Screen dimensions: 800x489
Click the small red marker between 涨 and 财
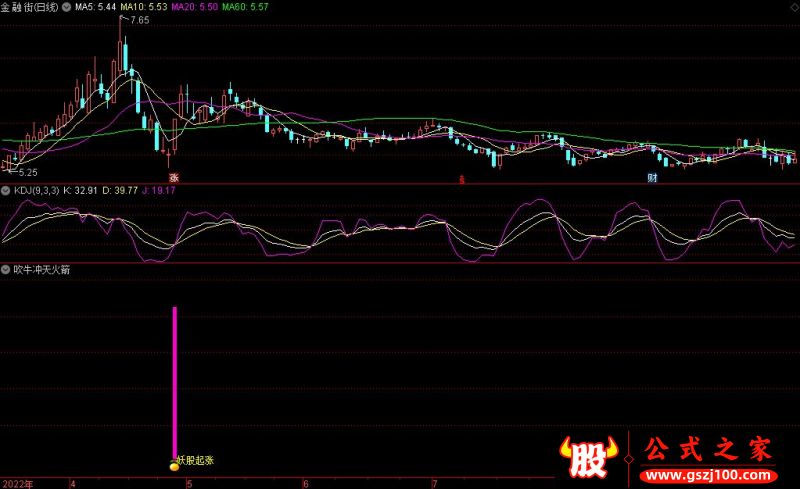[x=461, y=179]
